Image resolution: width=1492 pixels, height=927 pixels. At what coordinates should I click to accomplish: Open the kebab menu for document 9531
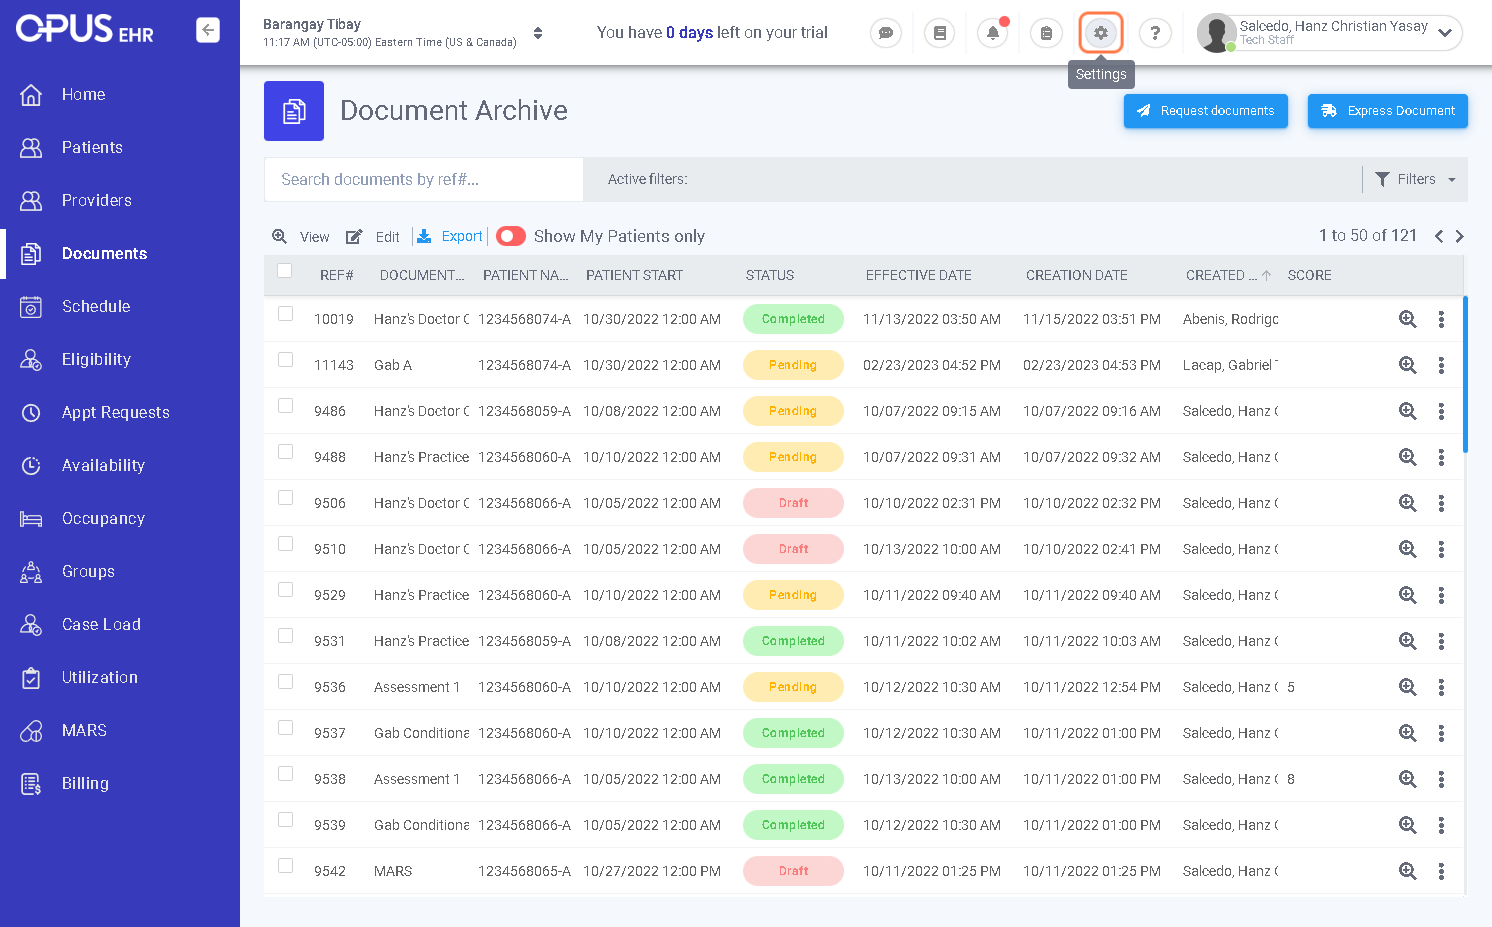tap(1441, 641)
